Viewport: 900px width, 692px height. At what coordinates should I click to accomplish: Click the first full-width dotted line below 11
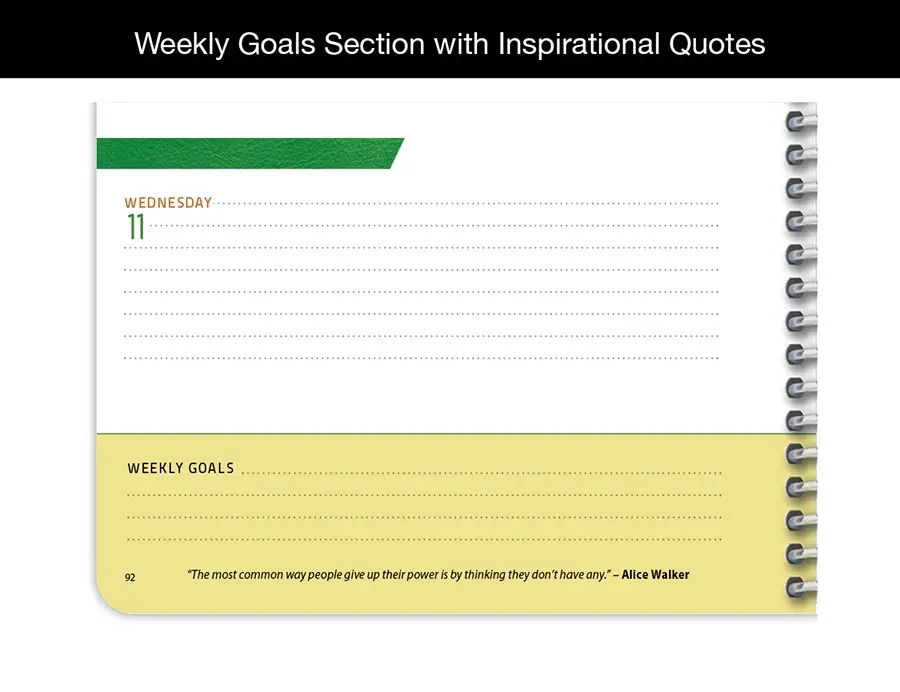(420, 247)
